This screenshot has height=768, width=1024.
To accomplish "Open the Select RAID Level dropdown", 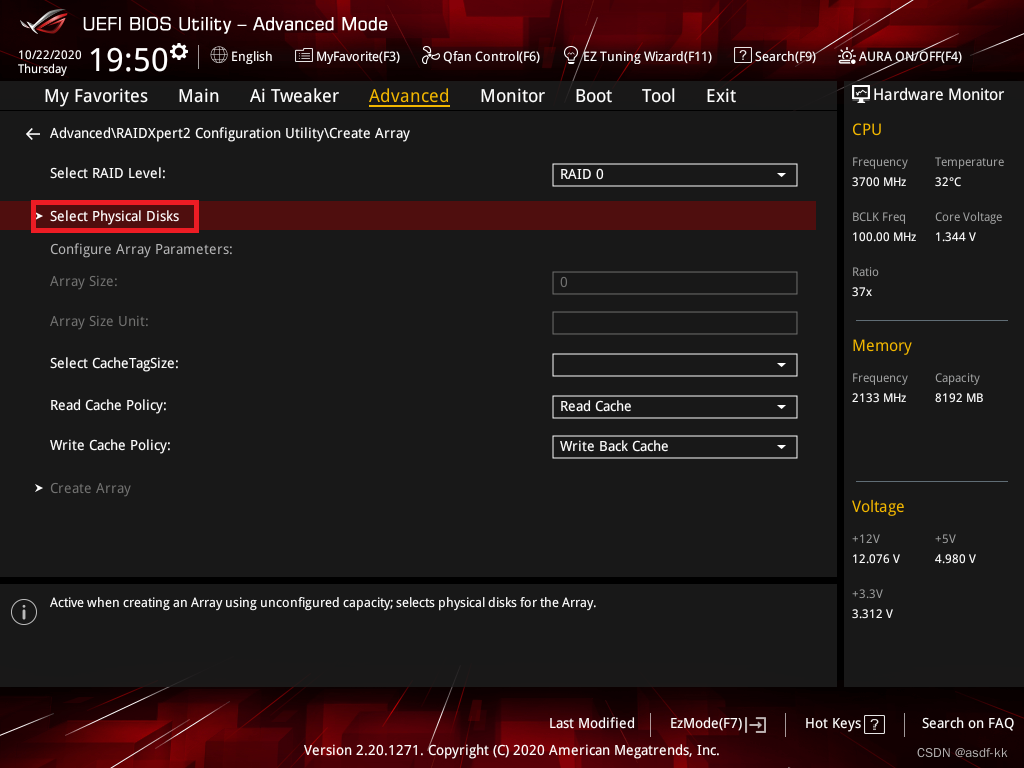I will (675, 175).
